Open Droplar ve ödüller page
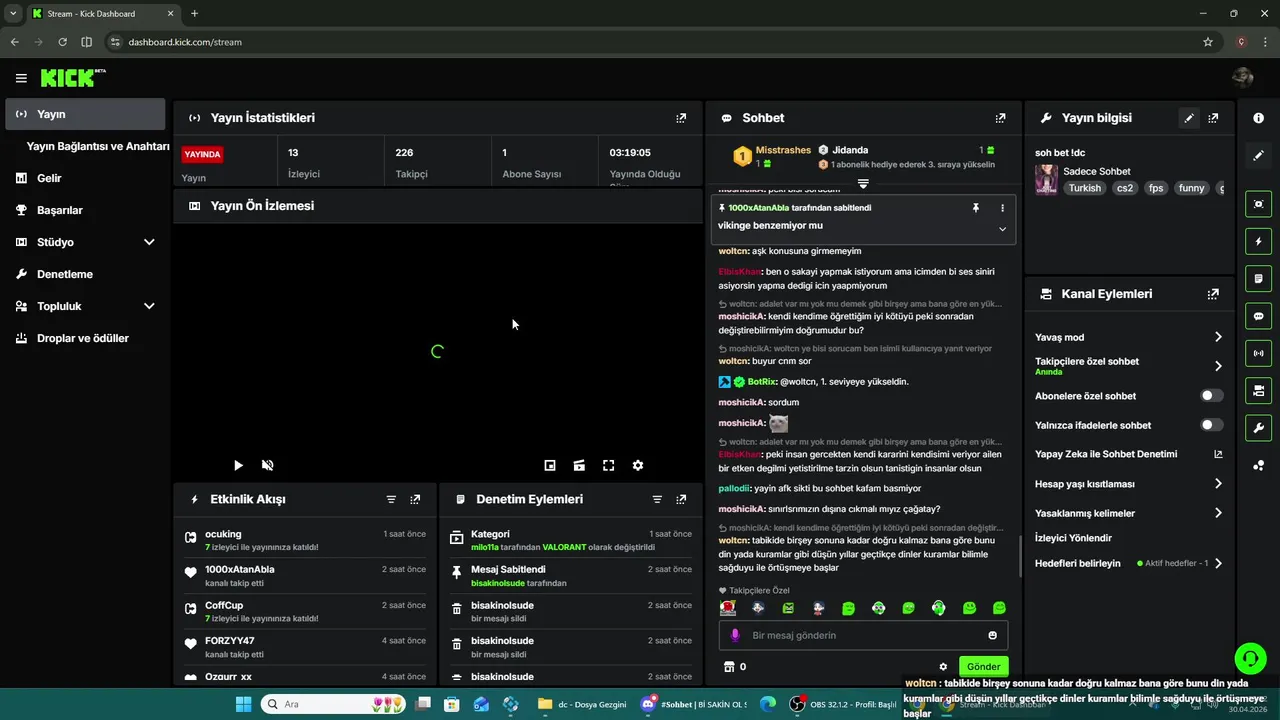1280x720 pixels. click(x=85, y=338)
